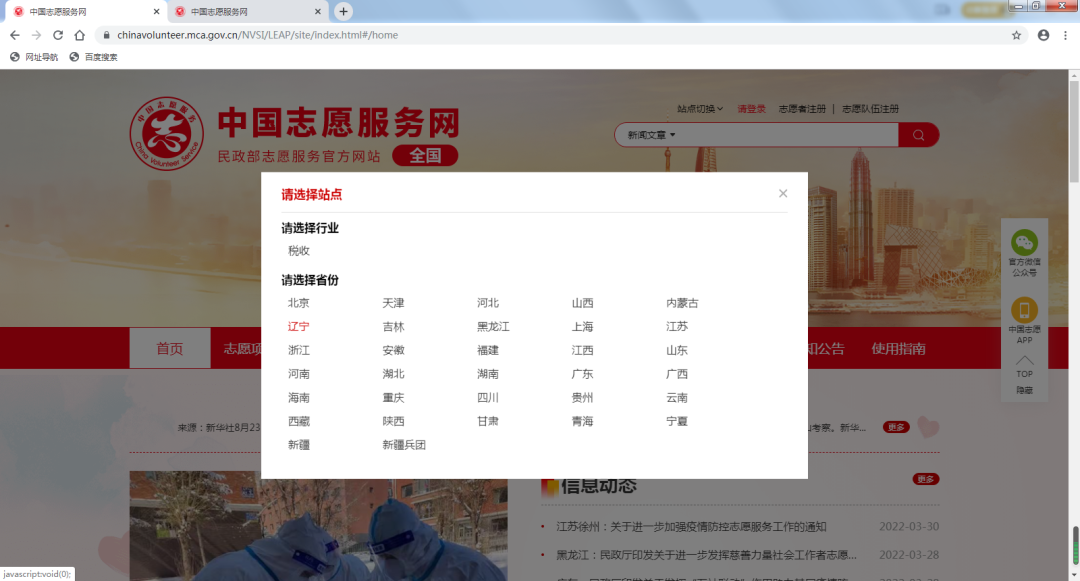Click 志愿者注册 link

point(802,109)
